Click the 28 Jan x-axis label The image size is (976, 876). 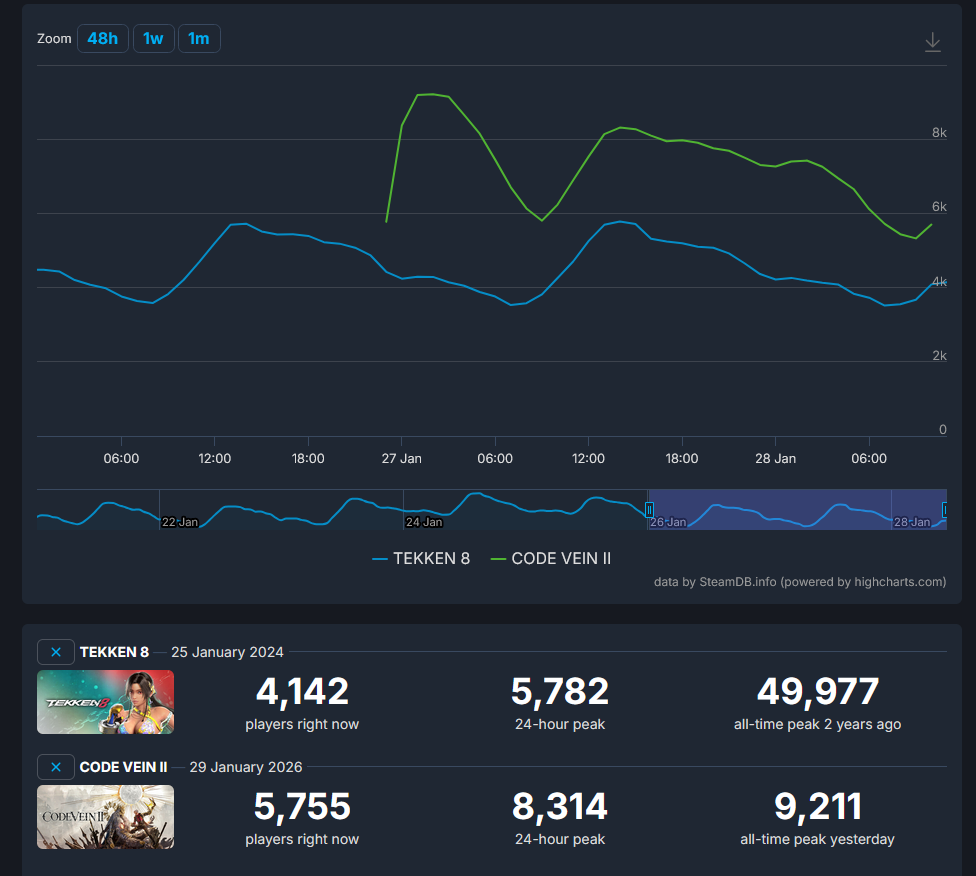[x=776, y=459]
